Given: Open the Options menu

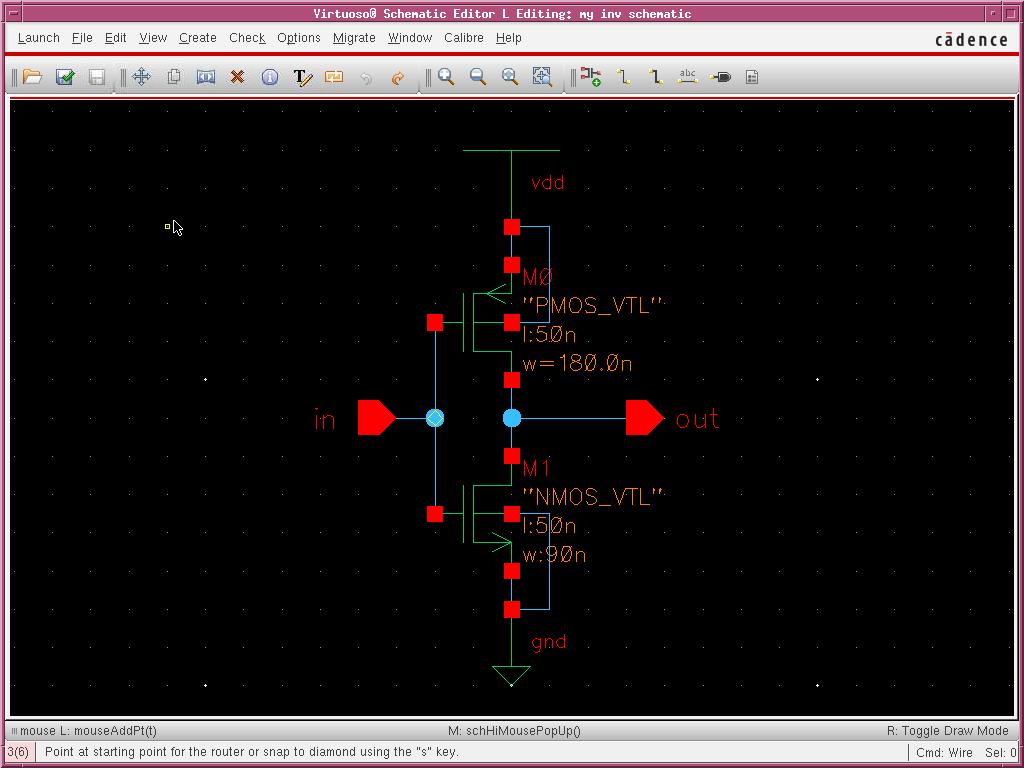Looking at the screenshot, I should click(298, 38).
